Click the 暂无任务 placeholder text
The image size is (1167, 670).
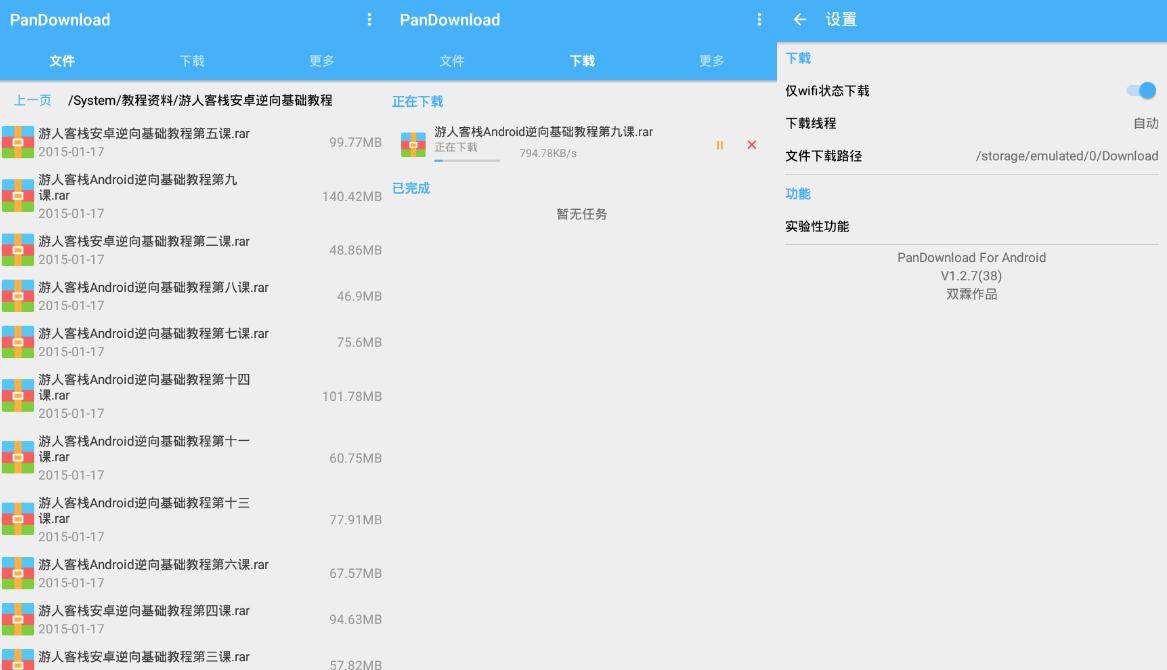coord(582,214)
